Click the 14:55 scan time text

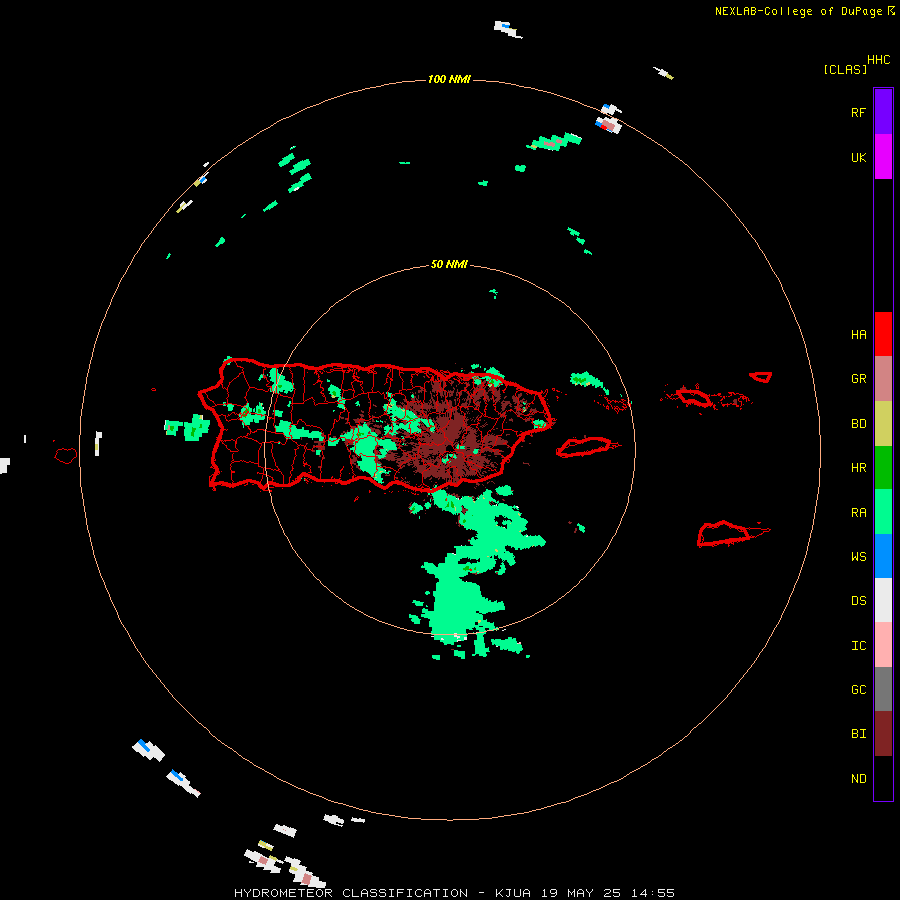[652, 893]
